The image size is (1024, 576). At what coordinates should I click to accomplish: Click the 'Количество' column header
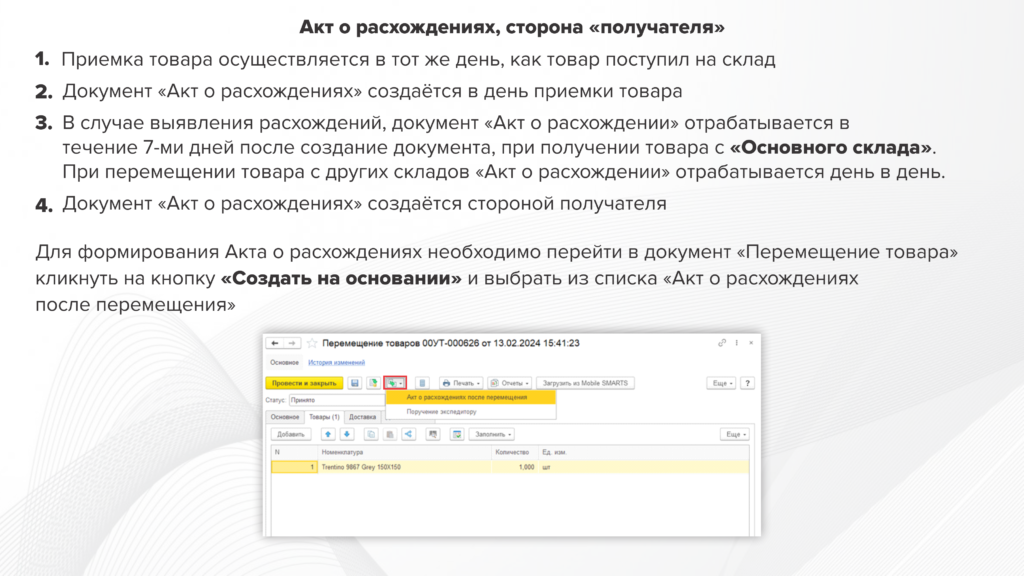[x=515, y=452]
